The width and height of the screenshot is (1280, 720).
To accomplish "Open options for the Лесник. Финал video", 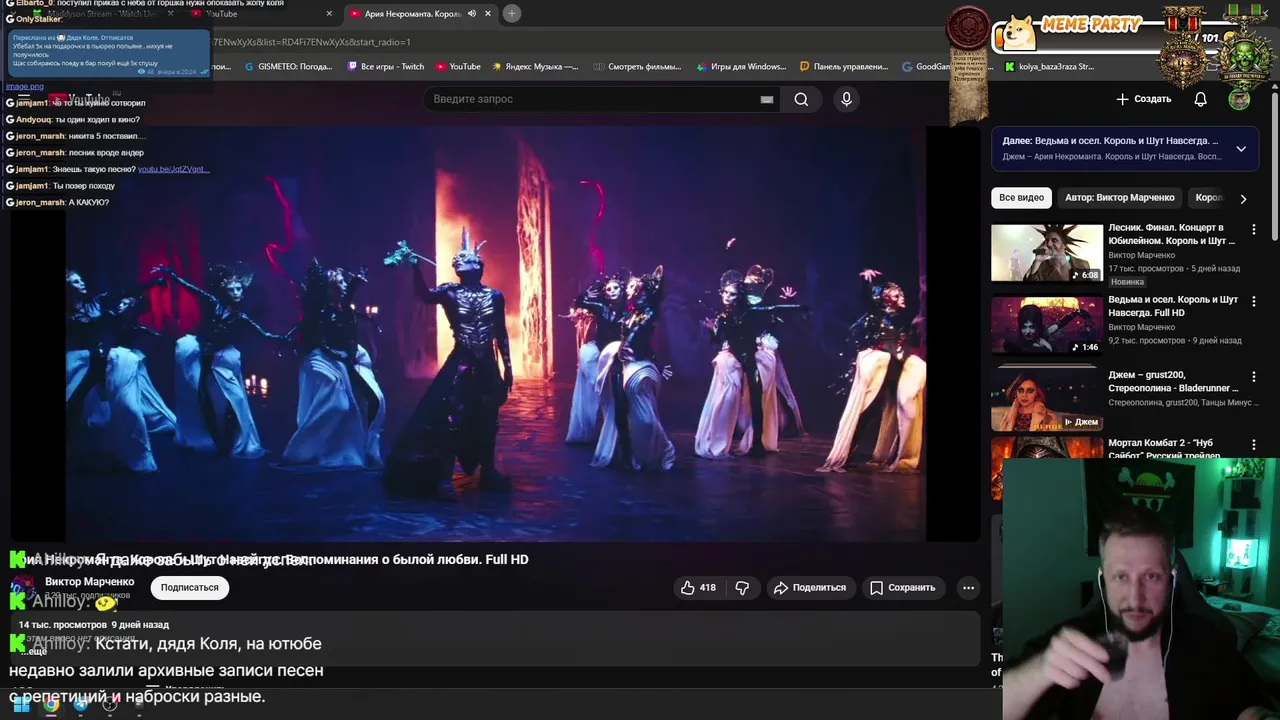I will [1254, 230].
